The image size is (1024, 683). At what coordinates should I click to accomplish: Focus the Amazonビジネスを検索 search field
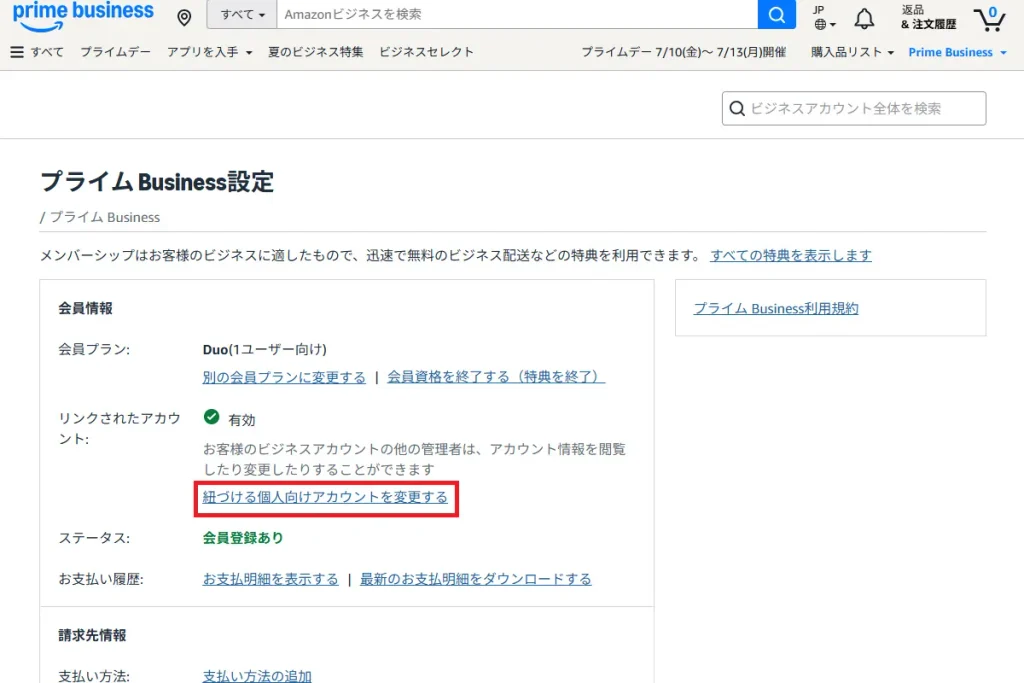pos(517,14)
